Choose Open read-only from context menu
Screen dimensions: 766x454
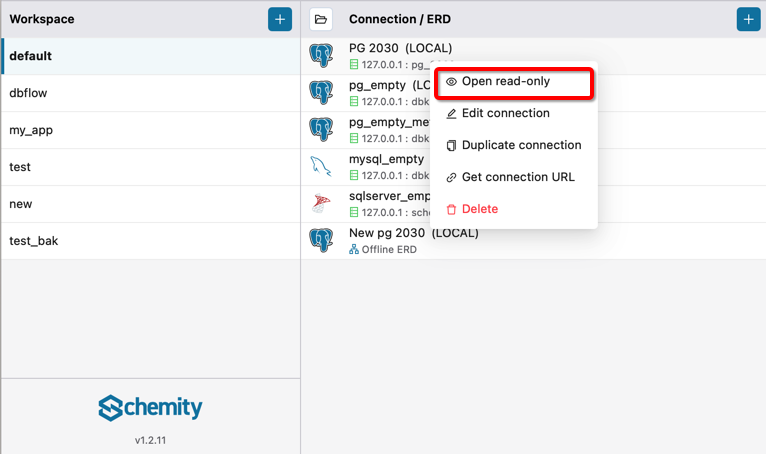coord(506,81)
